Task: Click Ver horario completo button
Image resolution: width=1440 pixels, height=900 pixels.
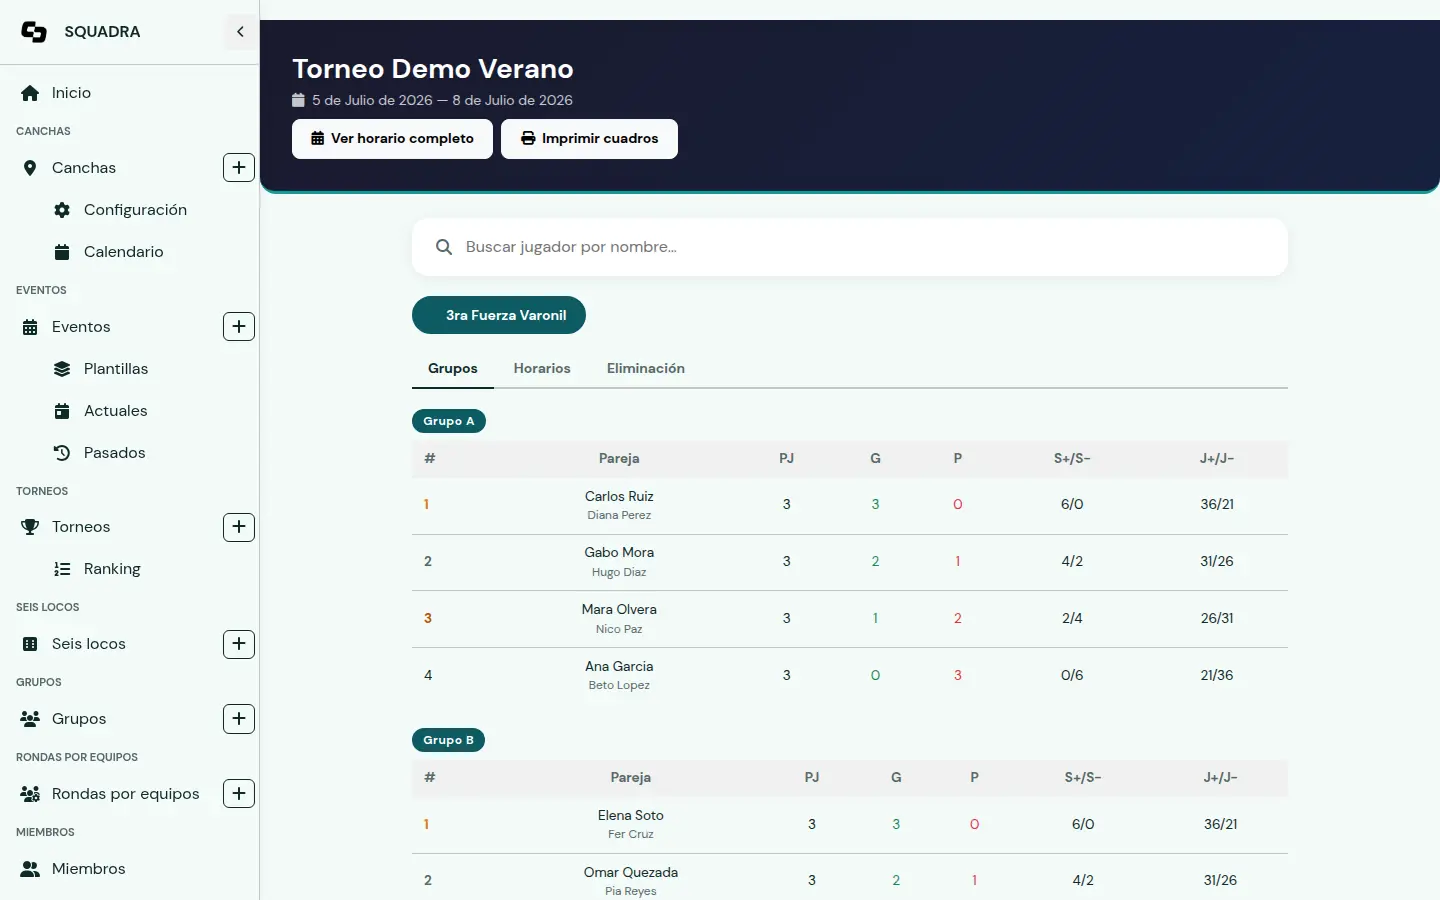Action: (x=392, y=139)
